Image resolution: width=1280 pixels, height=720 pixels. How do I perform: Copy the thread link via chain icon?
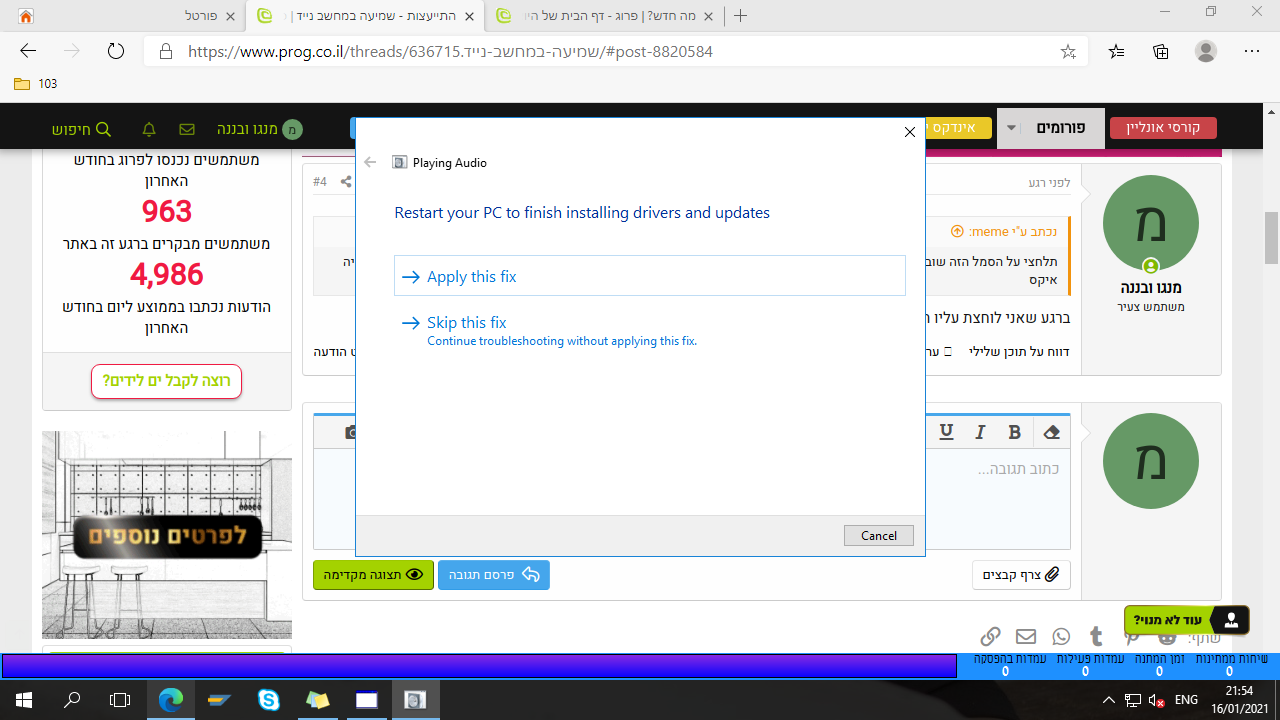pos(990,636)
